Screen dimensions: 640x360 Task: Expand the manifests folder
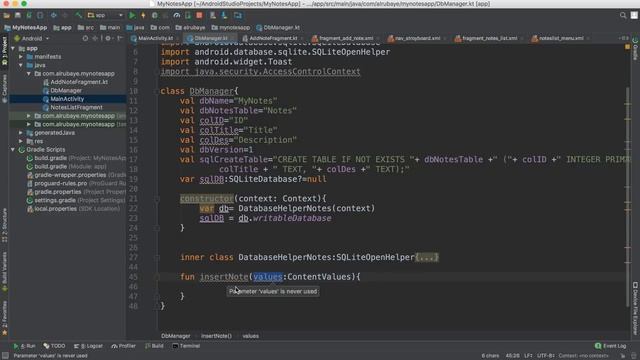tap(21, 57)
